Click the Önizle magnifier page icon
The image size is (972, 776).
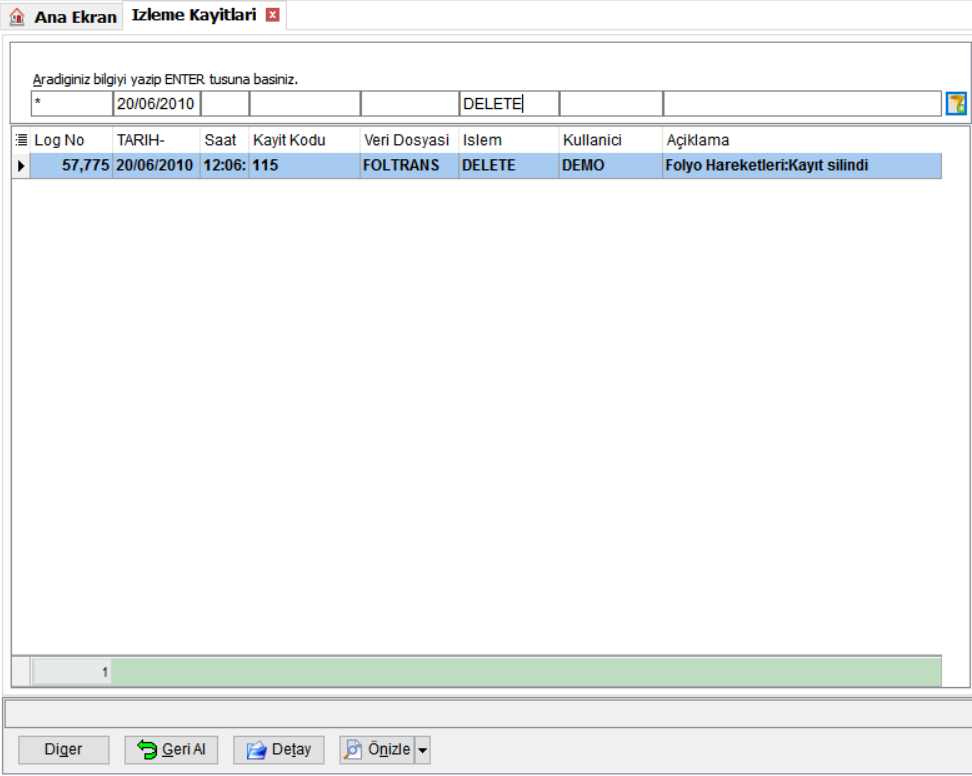coord(353,750)
